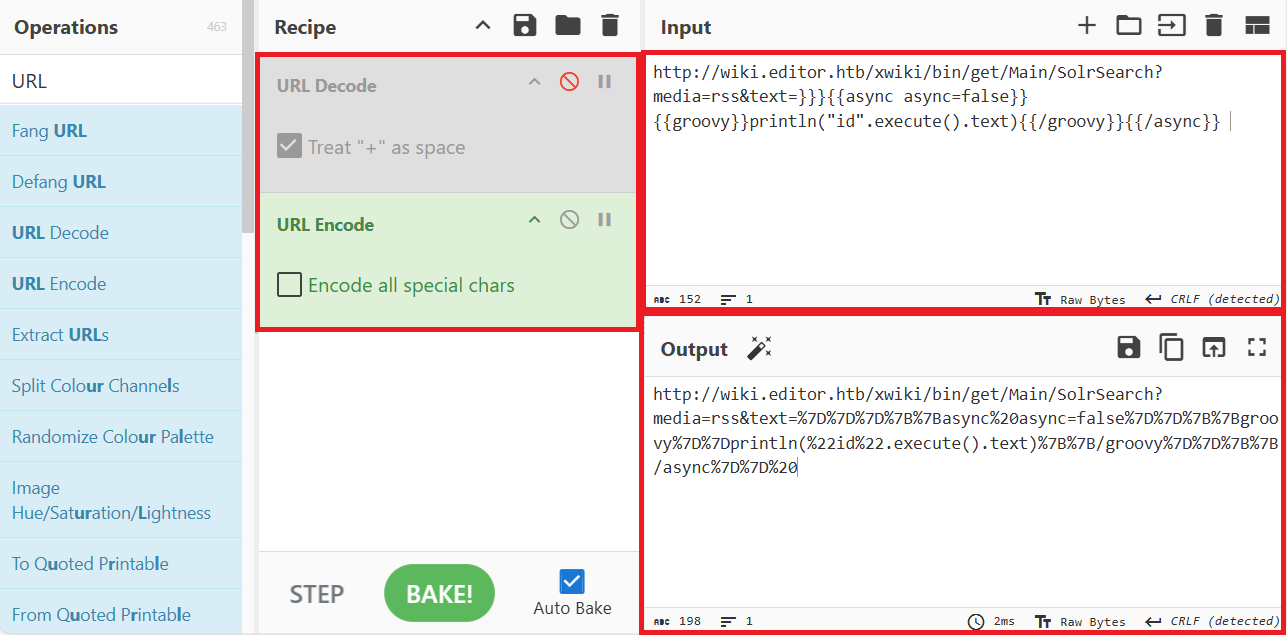
Task: Collapse the URL Decode operation
Action: pyautogui.click(x=534, y=82)
